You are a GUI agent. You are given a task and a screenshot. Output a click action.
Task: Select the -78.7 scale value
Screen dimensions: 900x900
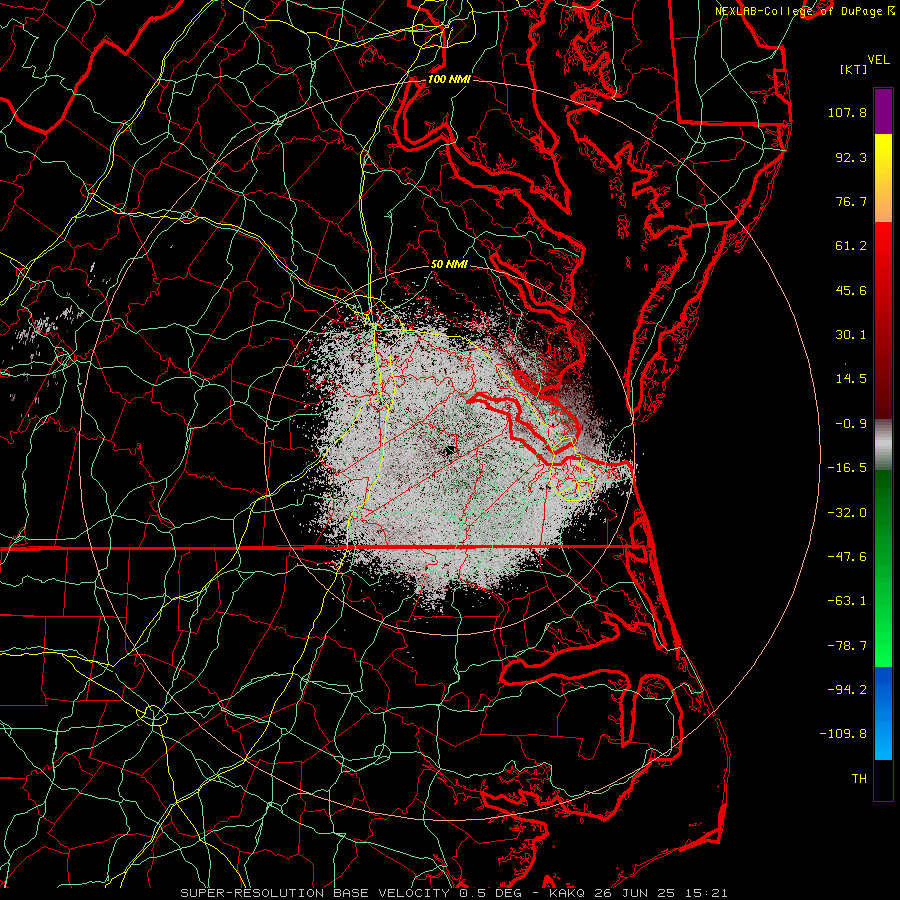coord(847,646)
